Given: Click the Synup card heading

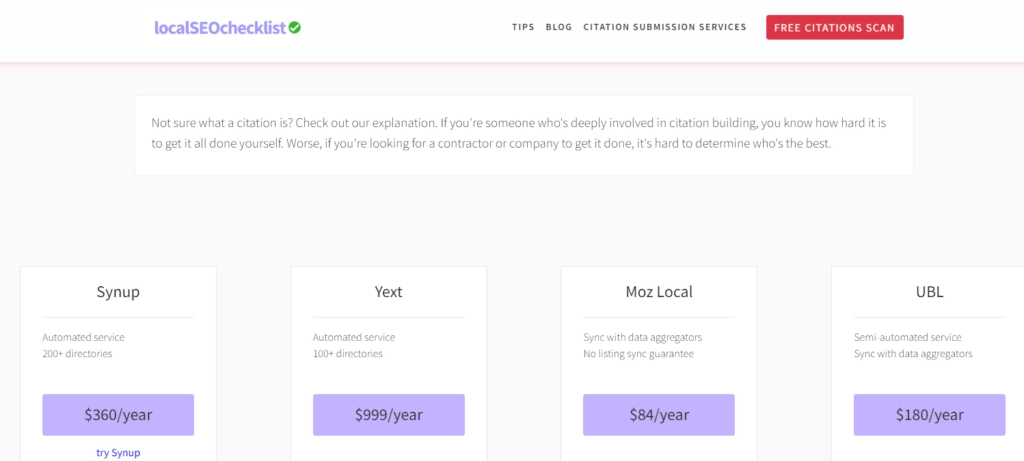Looking at the screenshot, I should click(x=118, y=292).
